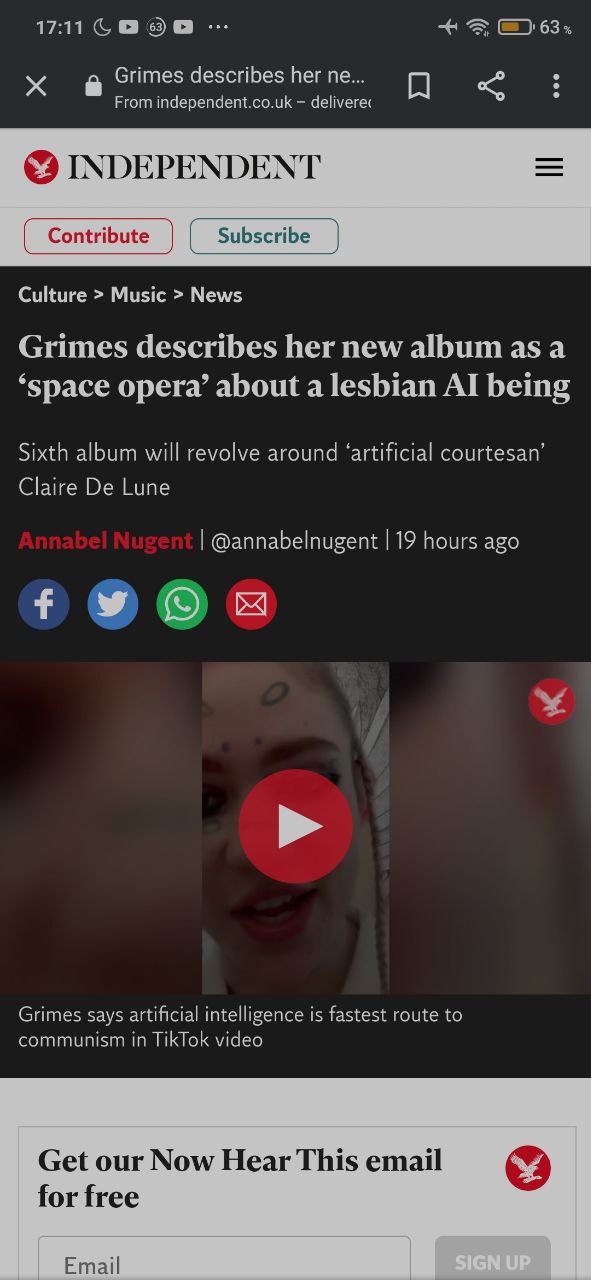Open the Music breadcrumb link

[x=138, y=295]
